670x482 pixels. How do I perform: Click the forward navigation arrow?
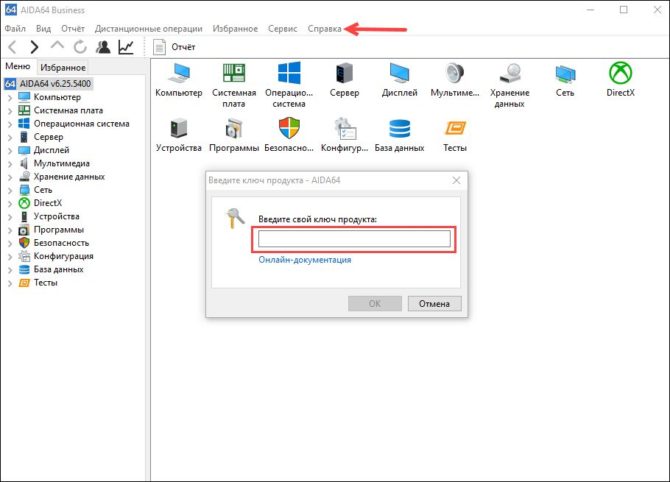(x=34, y=47)
